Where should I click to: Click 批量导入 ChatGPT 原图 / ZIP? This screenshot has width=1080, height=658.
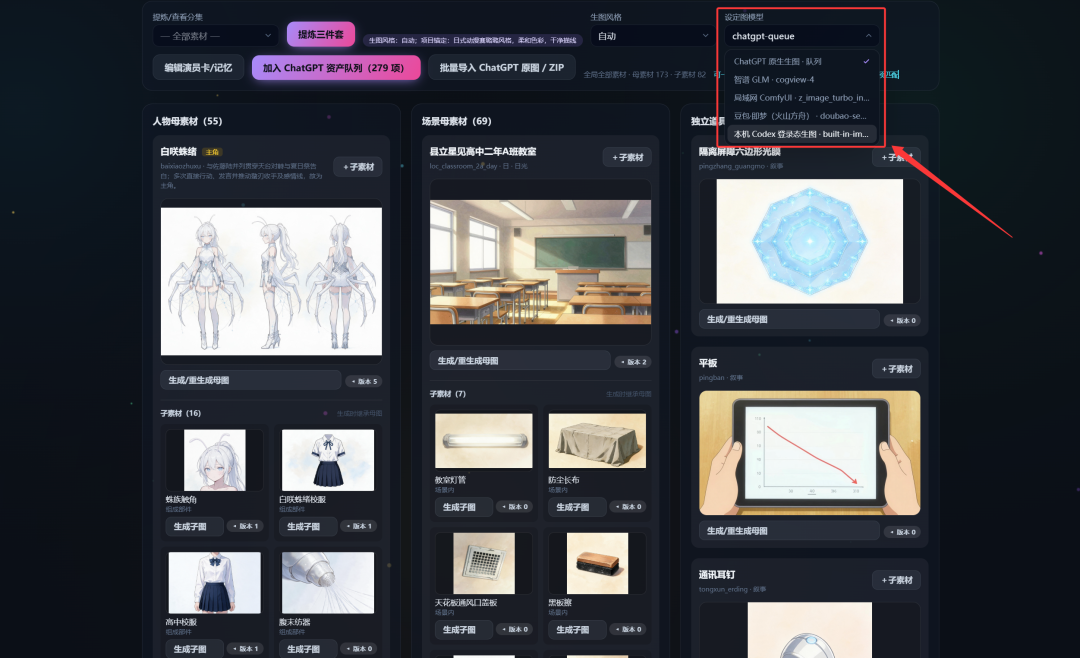pyautogui.click(x=501, y=68)
